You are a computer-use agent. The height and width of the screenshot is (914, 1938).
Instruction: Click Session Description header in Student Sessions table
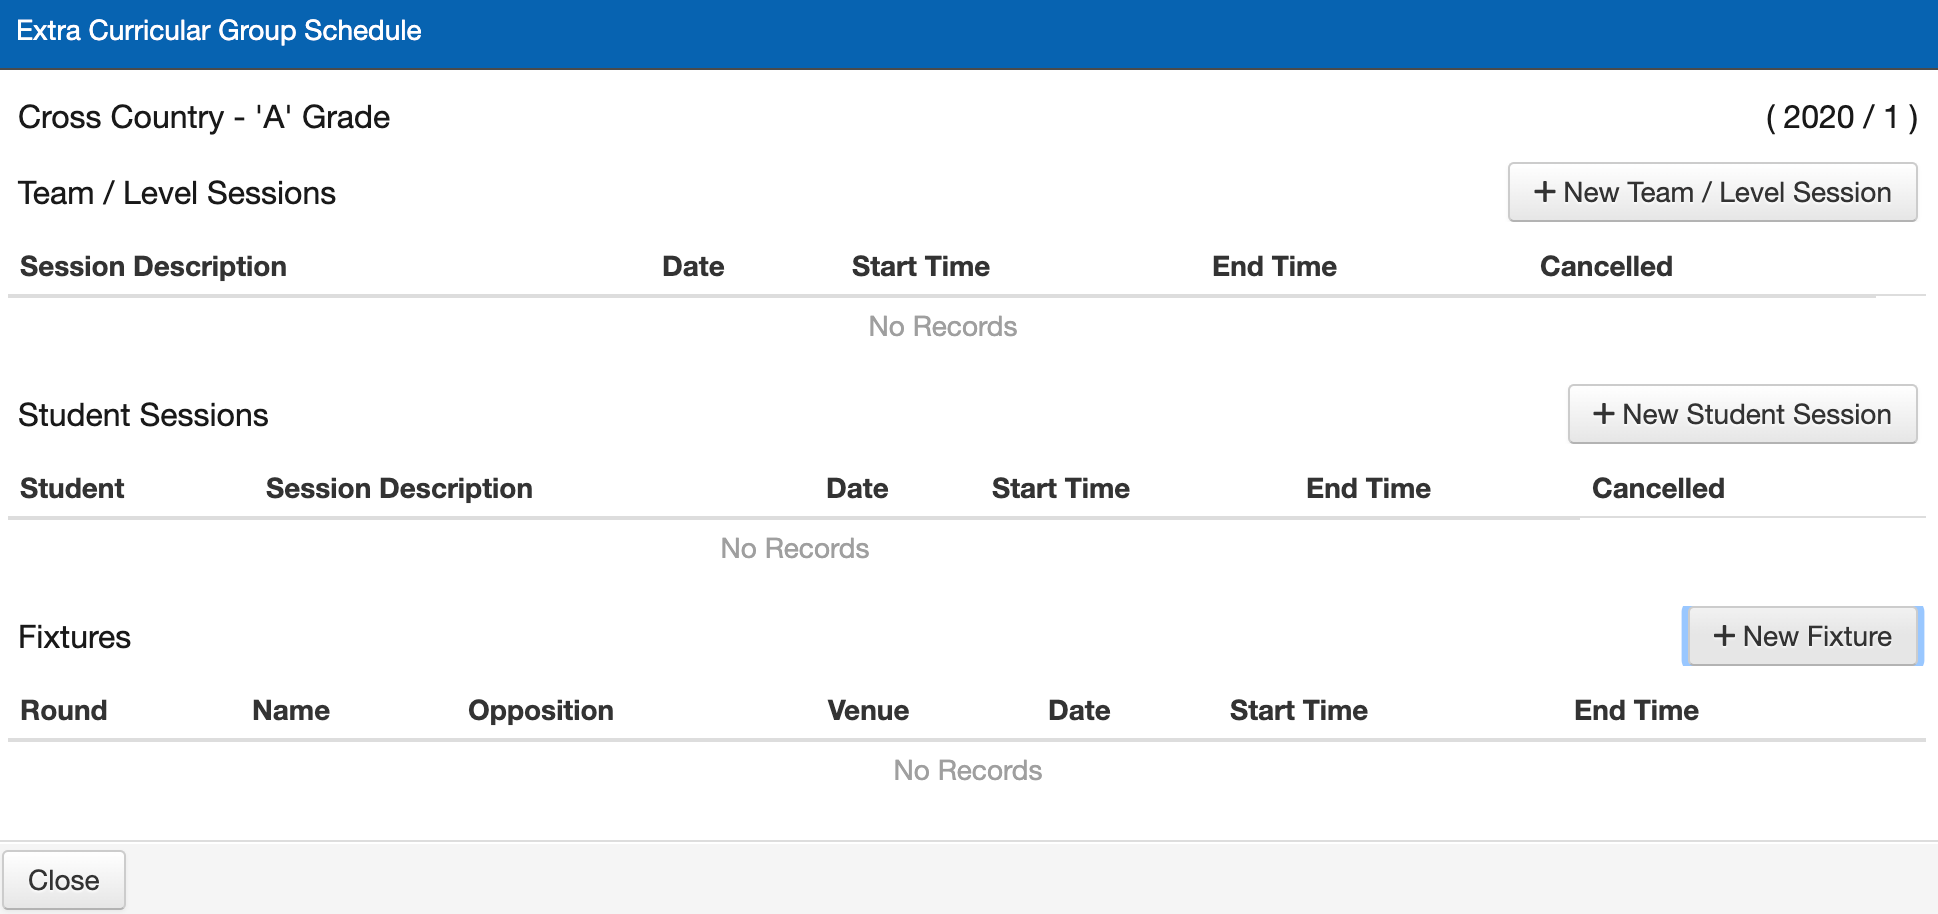pyautogui.click(x=399, y=488)
